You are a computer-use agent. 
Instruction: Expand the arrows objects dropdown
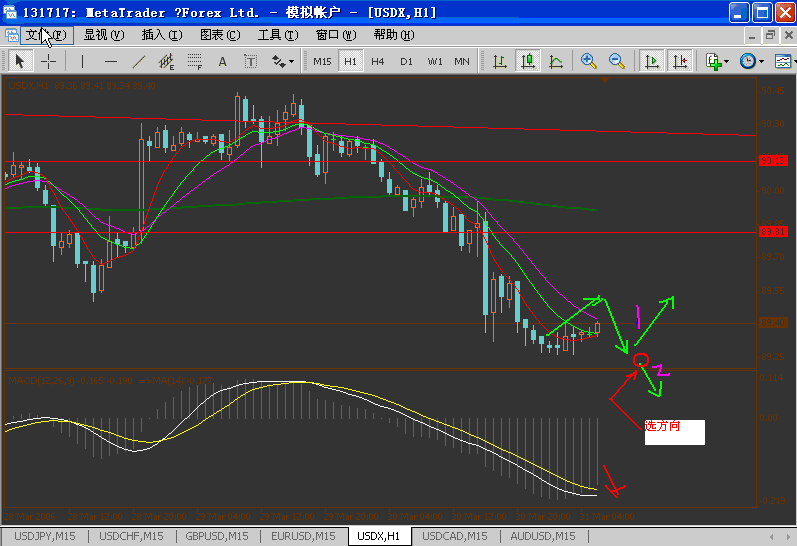[283, 62]
